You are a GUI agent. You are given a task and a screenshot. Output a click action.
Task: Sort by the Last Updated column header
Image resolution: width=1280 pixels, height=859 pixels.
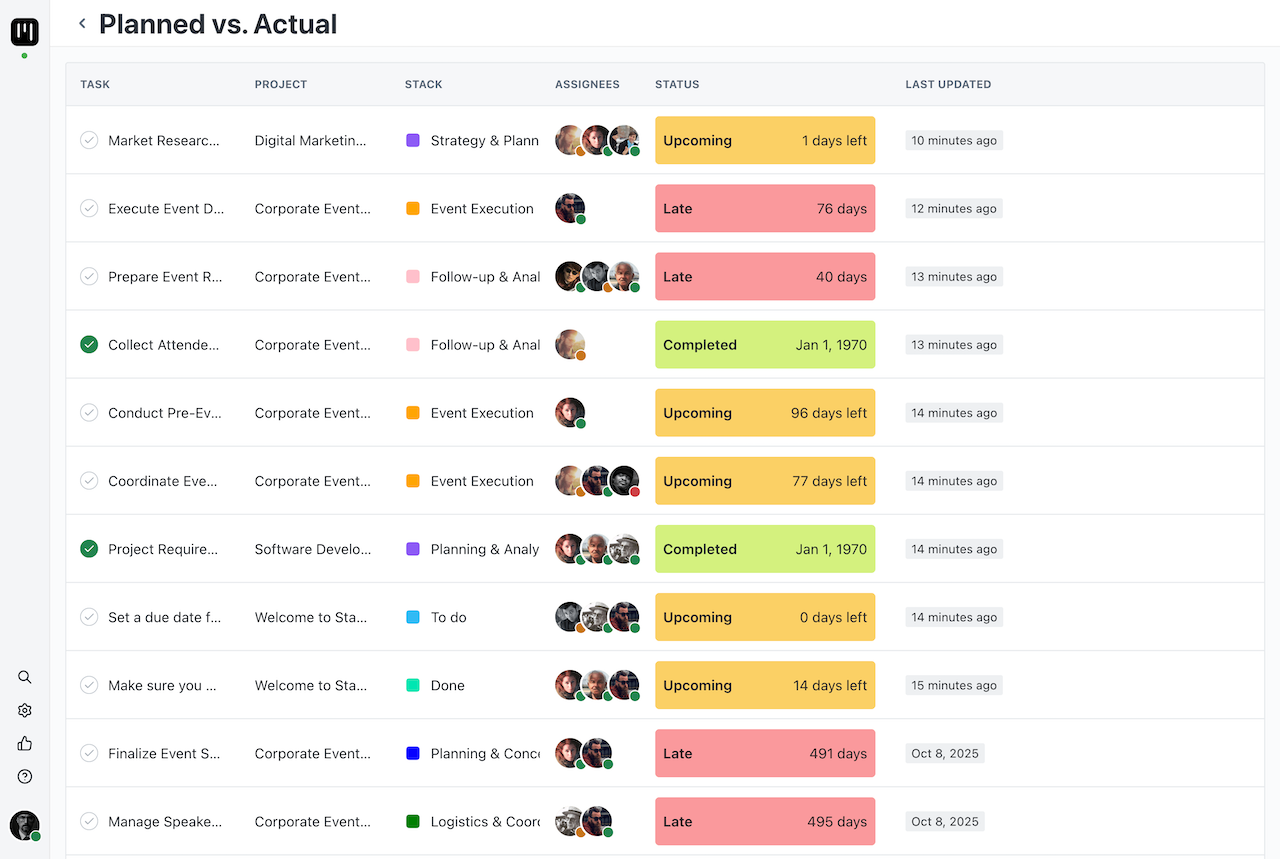948,85
